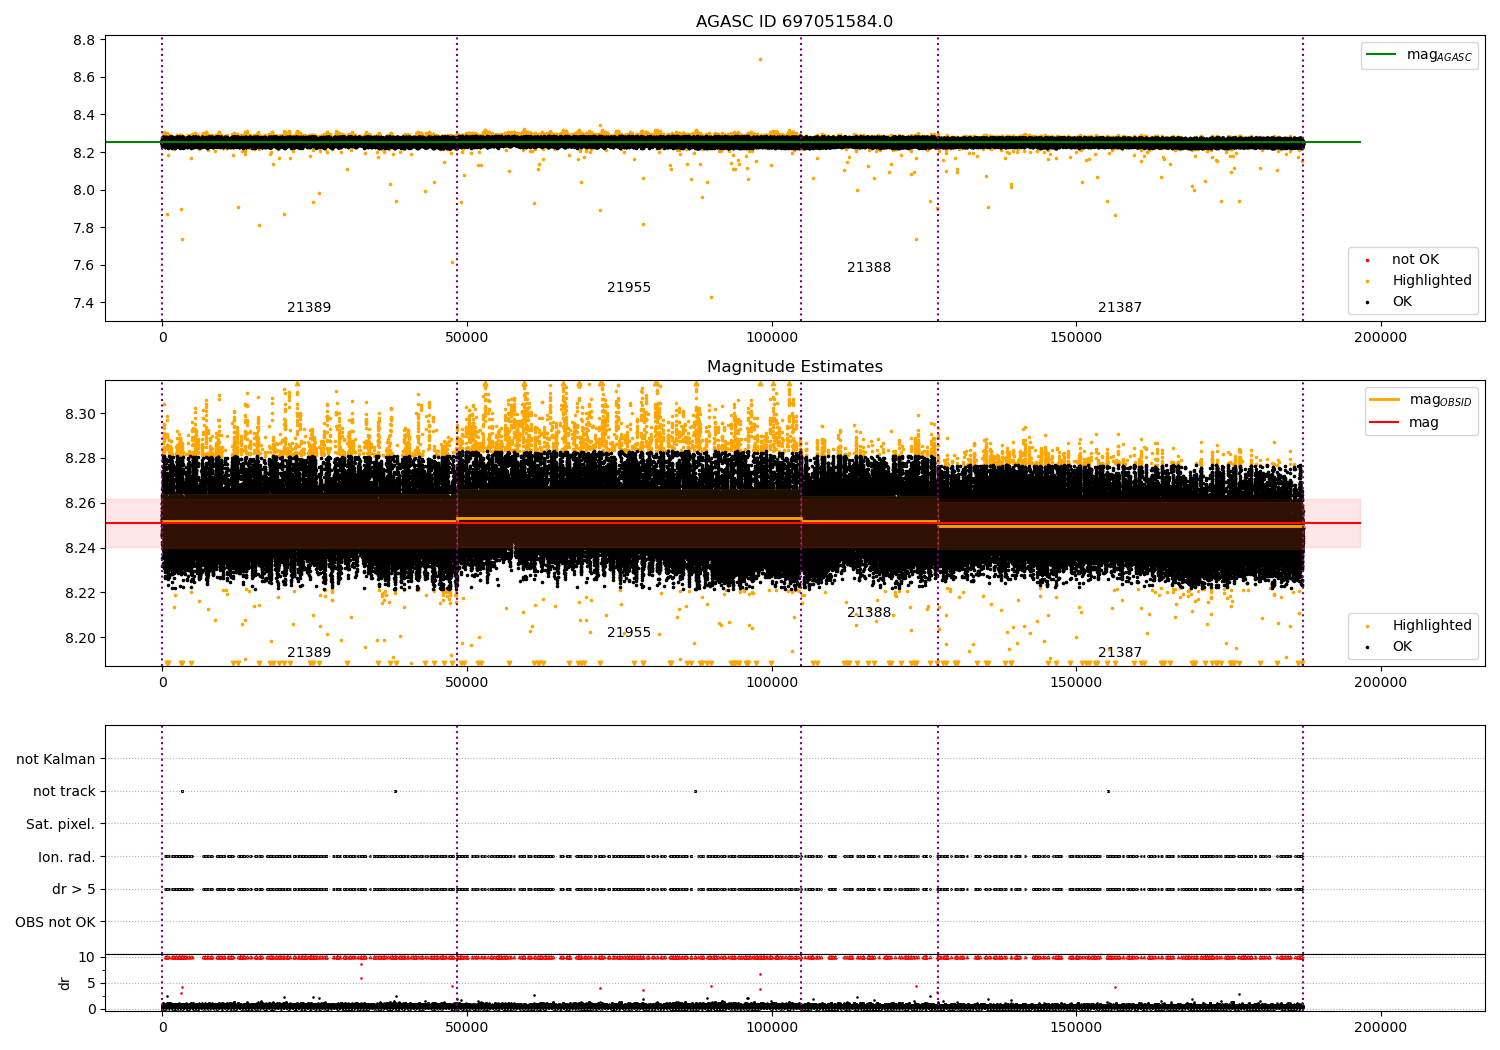Screen dimensions: 1500x1050
Task: Click the '8.22' y-axis tick label
Action: click(80, 593)
